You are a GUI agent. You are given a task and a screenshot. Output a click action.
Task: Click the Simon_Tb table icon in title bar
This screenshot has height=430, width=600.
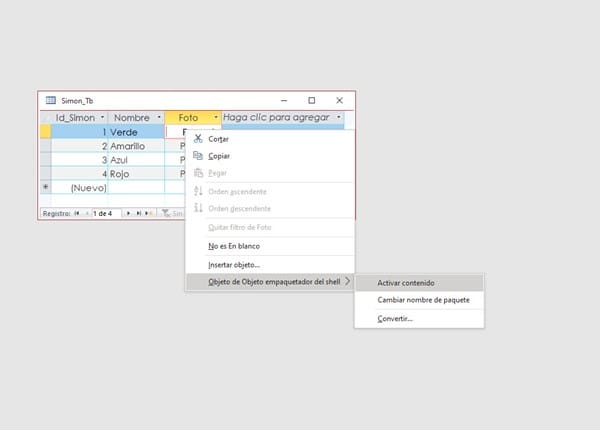pos(51,100)
